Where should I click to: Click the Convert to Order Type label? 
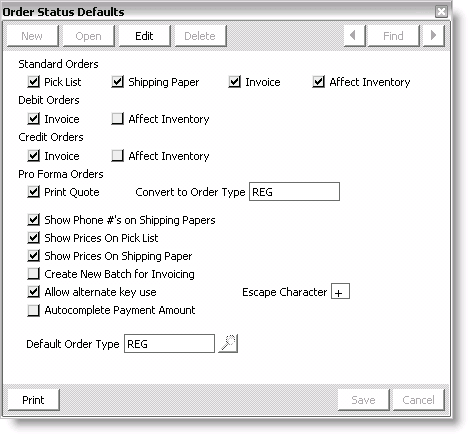pyautogui.click(x=190, y=192)
